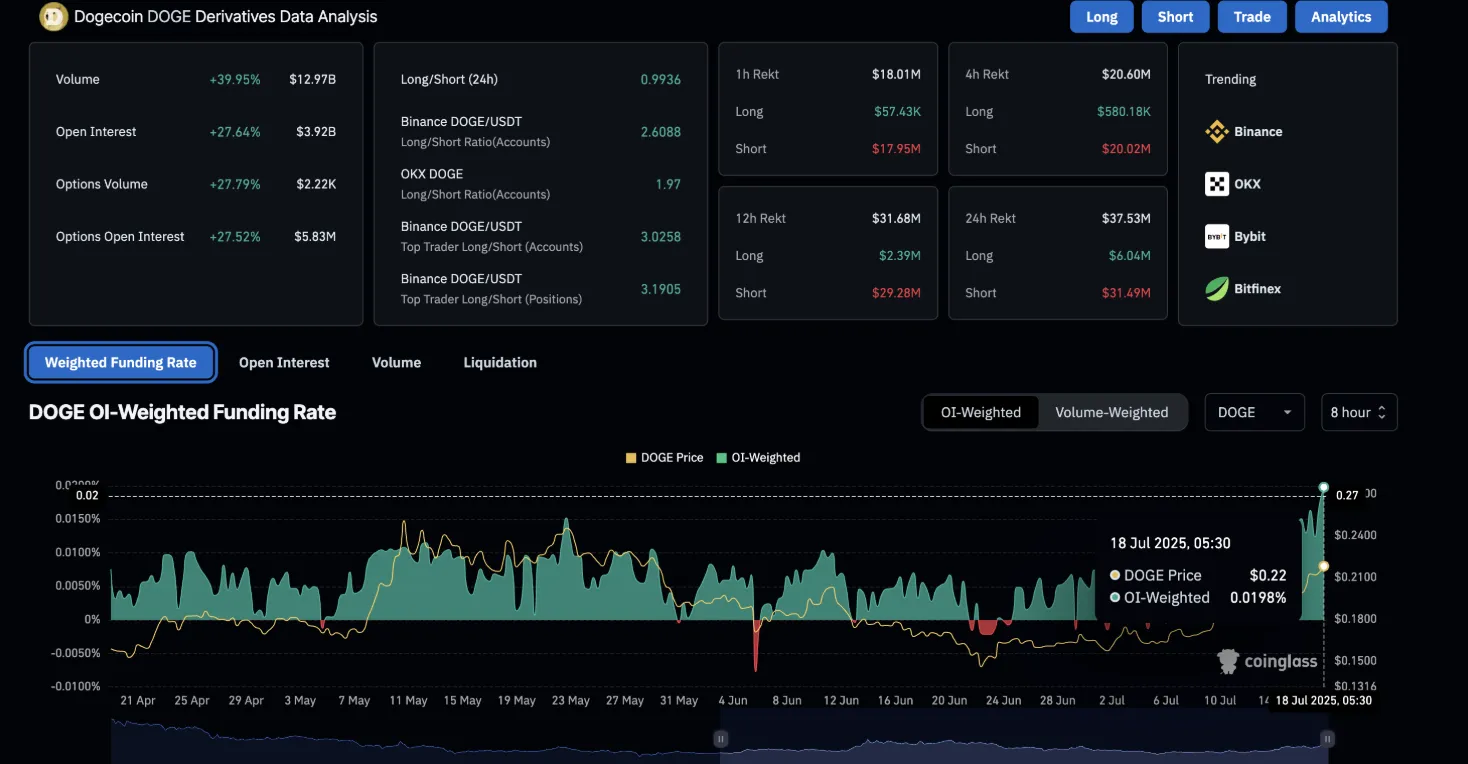1468x764 pixels.
Task: Click the Dogecoin logo in the header
Action: click(53, 16)
